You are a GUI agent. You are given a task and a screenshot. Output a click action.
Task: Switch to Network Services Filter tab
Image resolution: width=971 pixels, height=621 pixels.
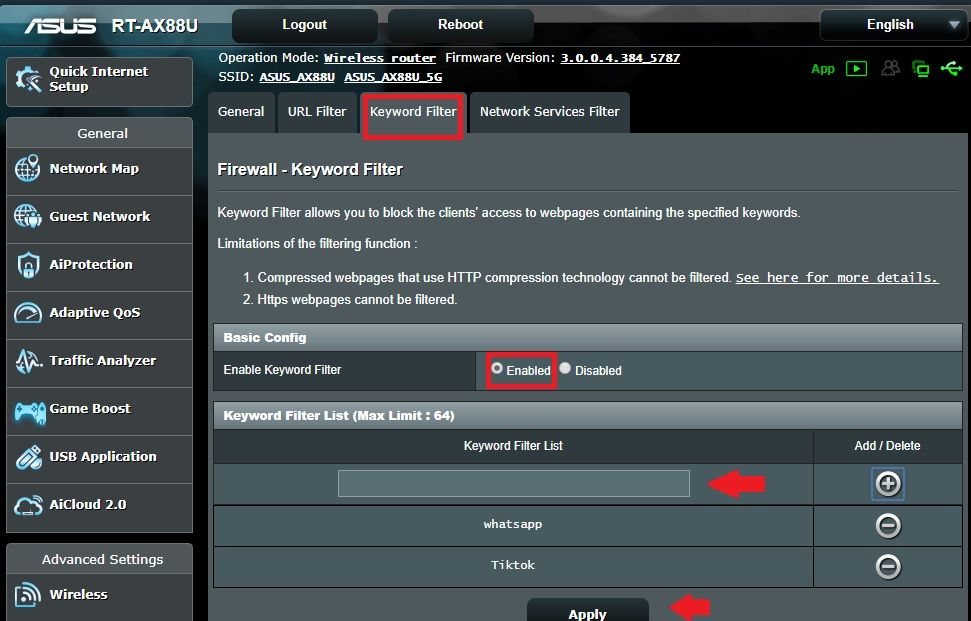pyautogui.click(x=549, y=112)
